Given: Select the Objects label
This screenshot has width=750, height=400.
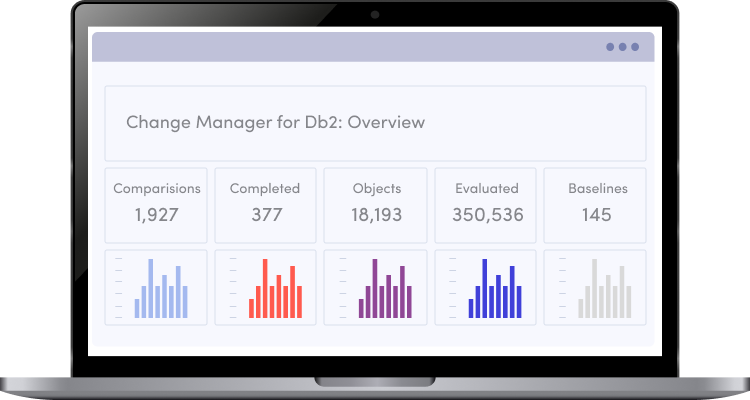Looking at the screenshot, I should [x=377, y=188].
